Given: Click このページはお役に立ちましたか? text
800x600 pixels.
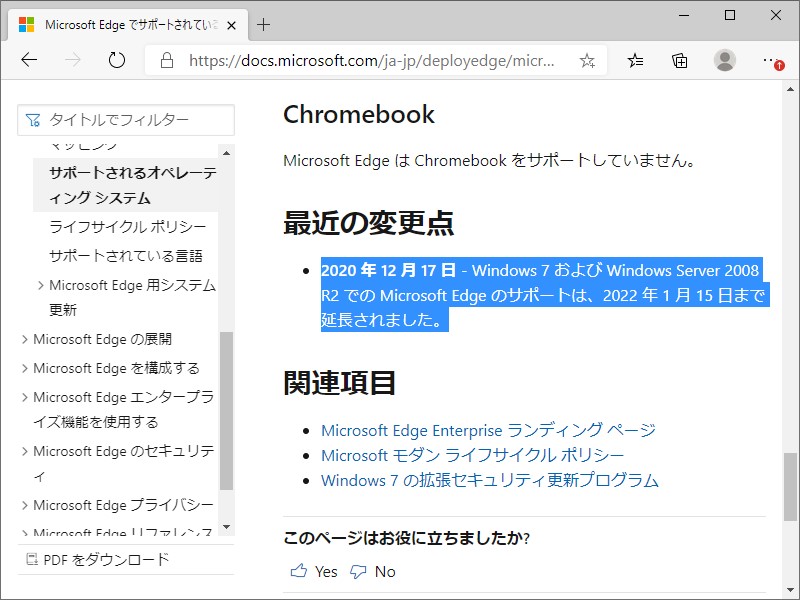Looking at the screenshot, I should tap(407, 538).
